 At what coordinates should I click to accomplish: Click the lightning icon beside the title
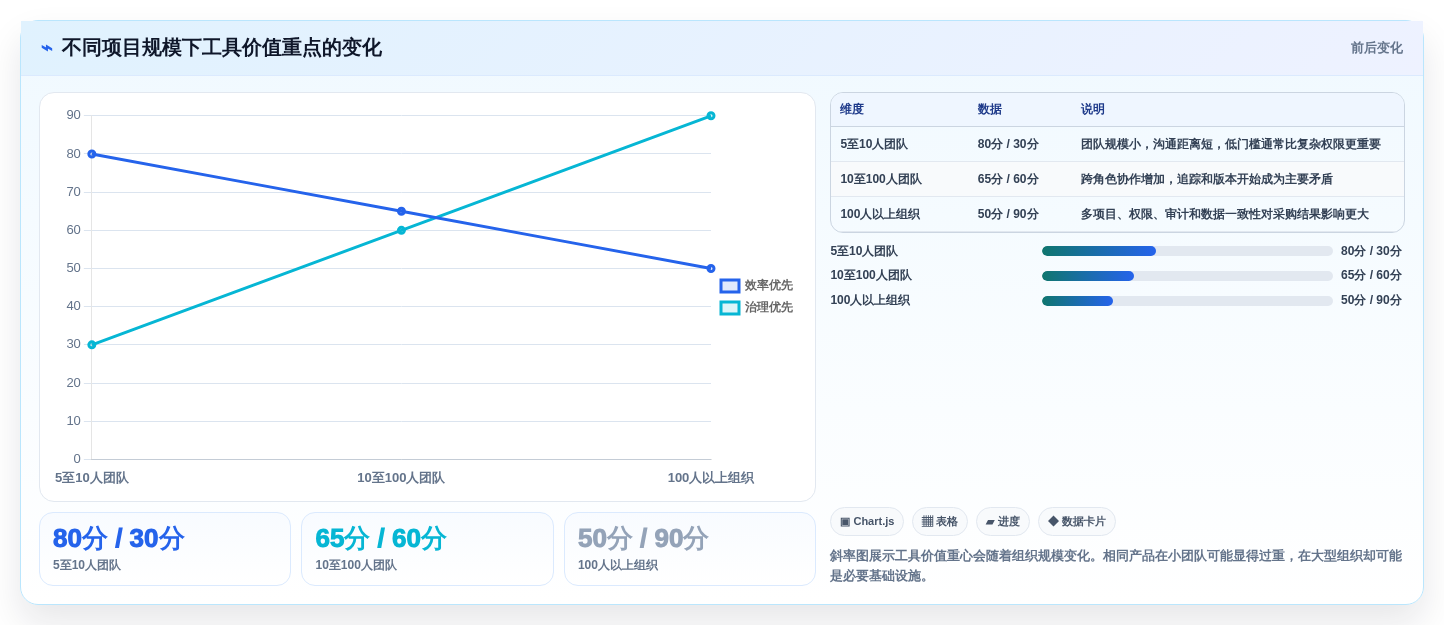pos(47,48)
